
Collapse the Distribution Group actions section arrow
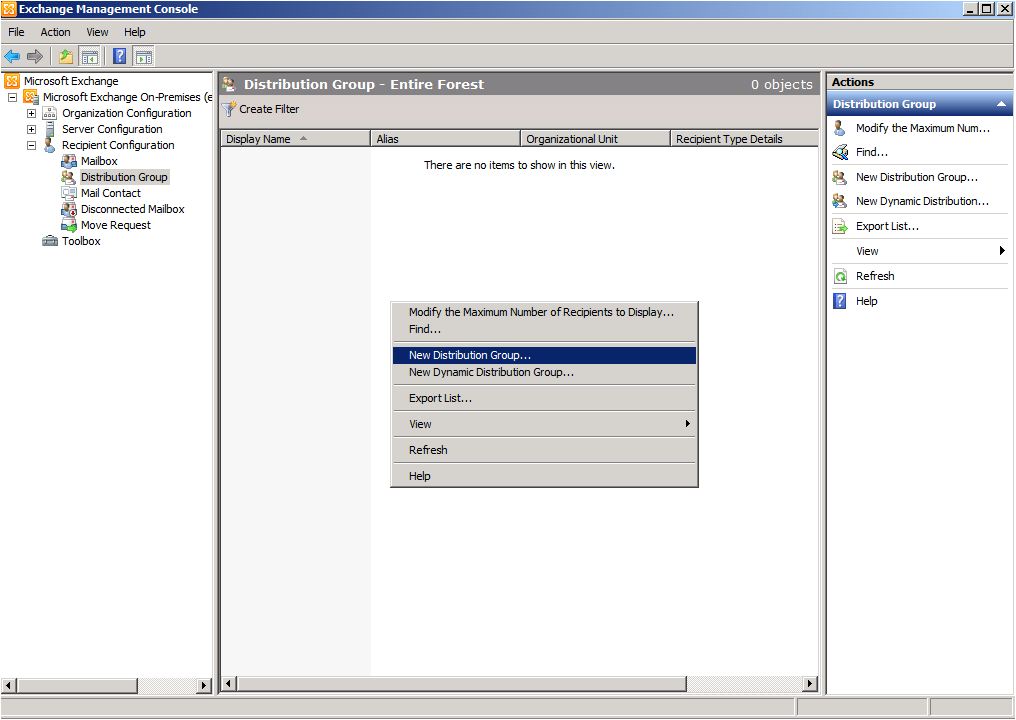(1001, 104)
